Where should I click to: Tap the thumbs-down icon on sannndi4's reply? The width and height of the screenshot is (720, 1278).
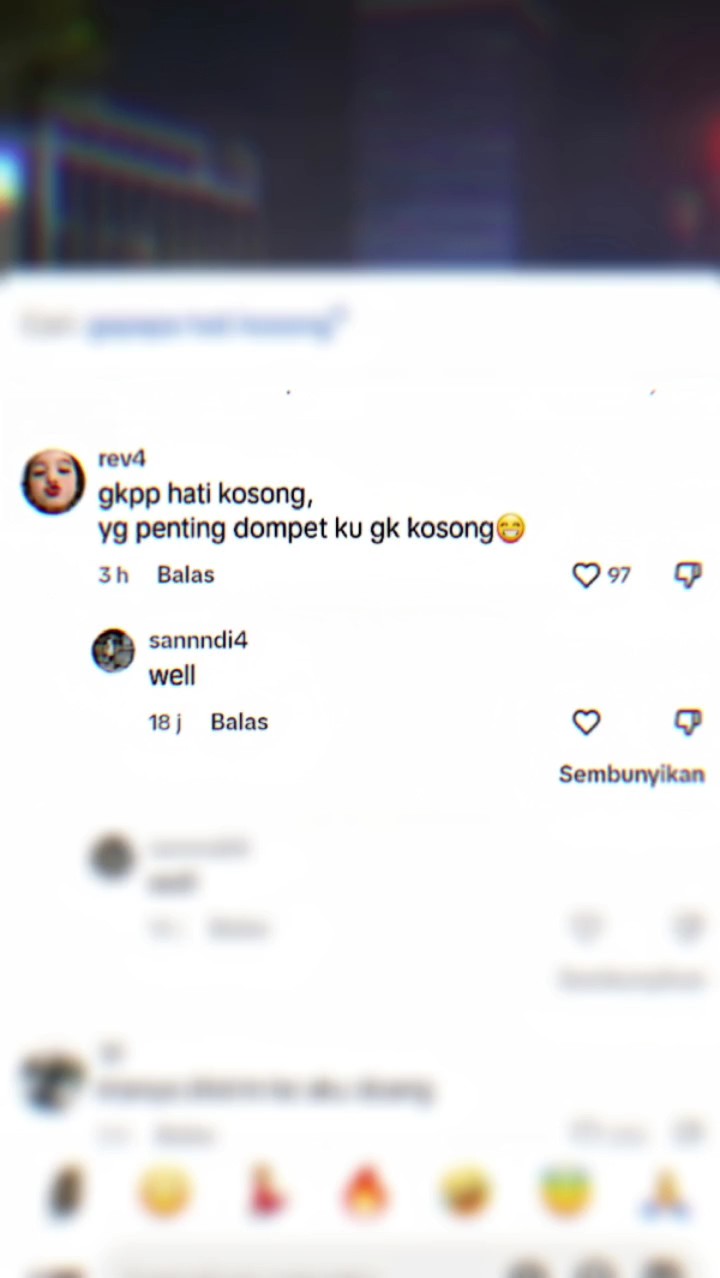tap(688, 722)
